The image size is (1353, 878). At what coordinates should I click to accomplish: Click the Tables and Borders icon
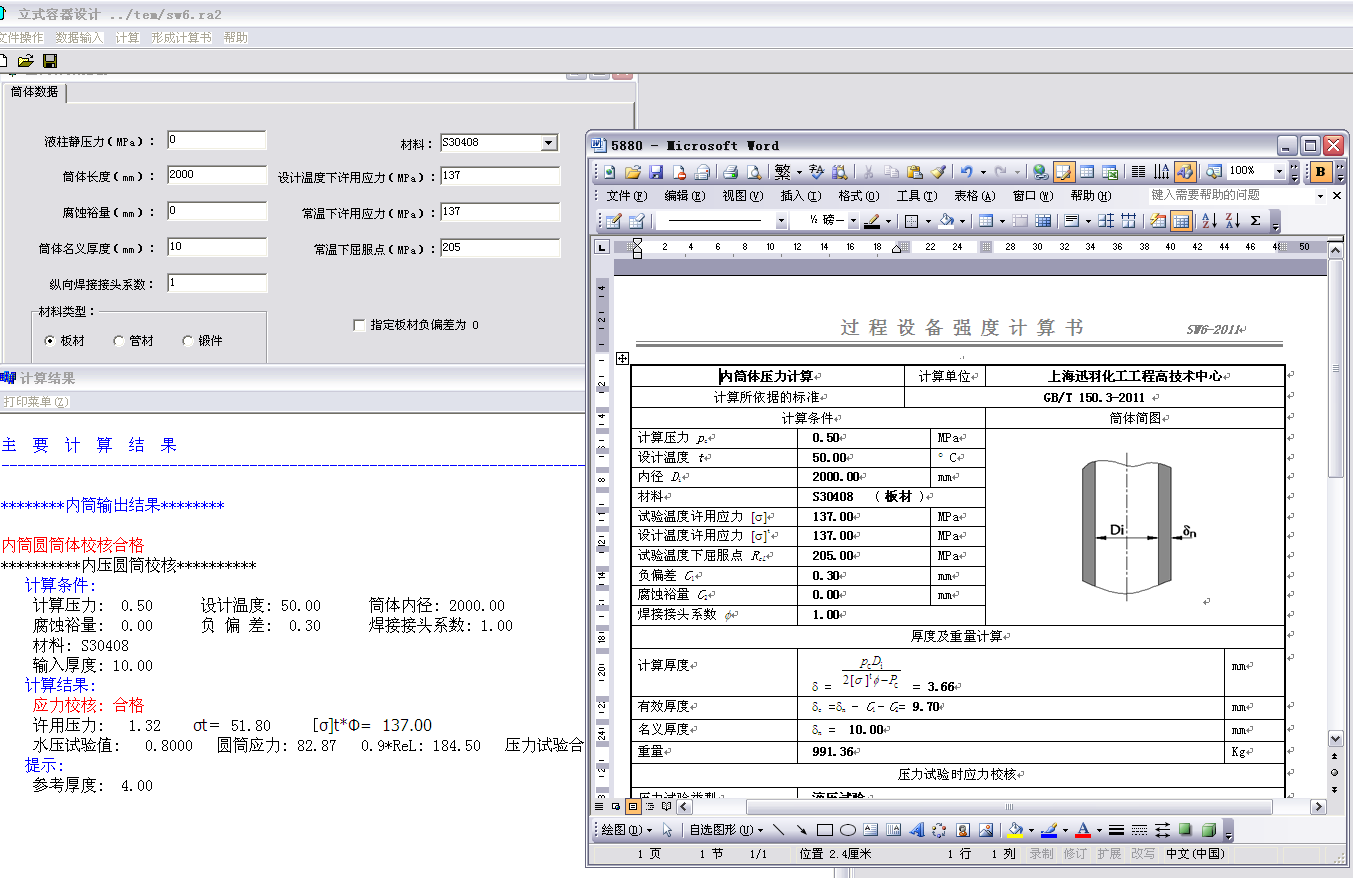pyautogui.click(x=1063, y=171)
